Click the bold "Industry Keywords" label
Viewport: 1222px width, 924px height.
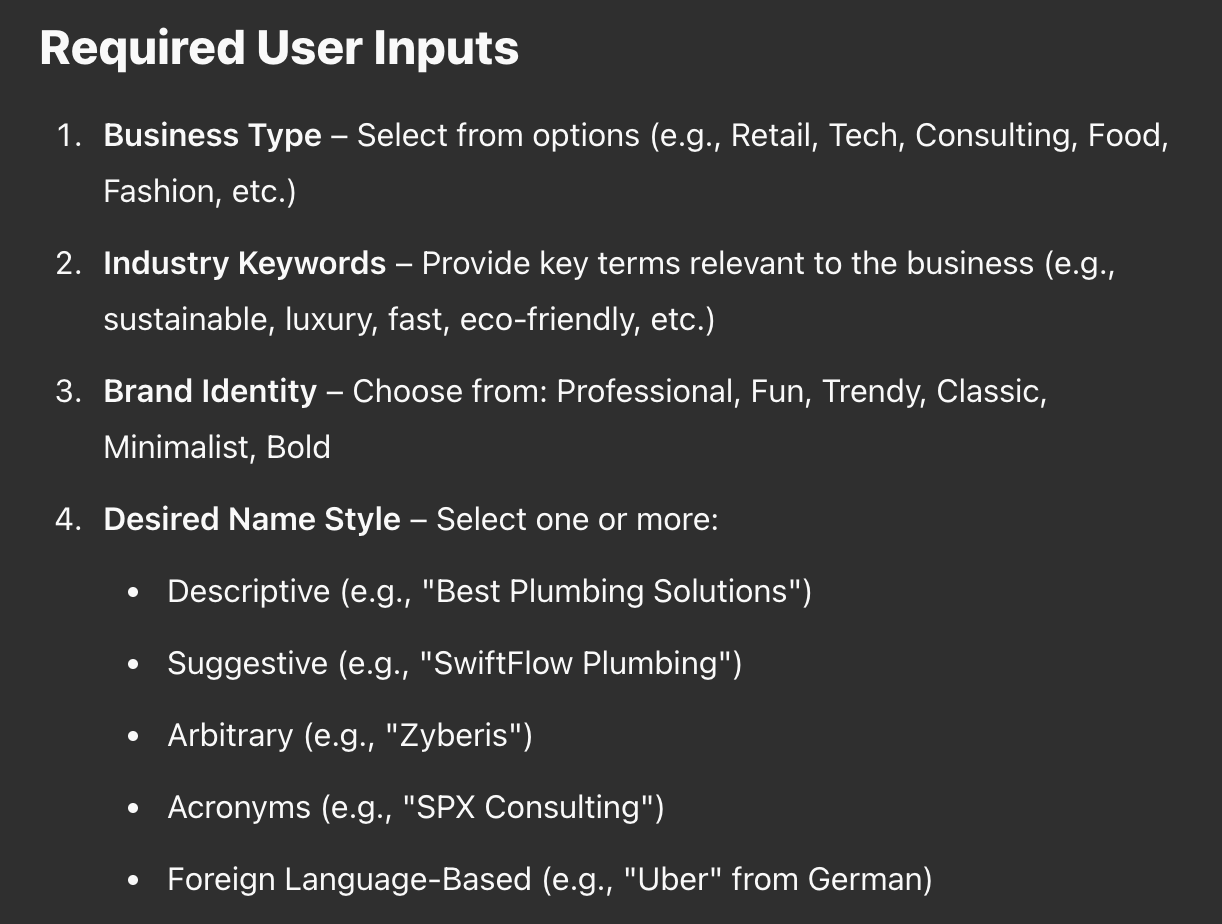[244, 263]
